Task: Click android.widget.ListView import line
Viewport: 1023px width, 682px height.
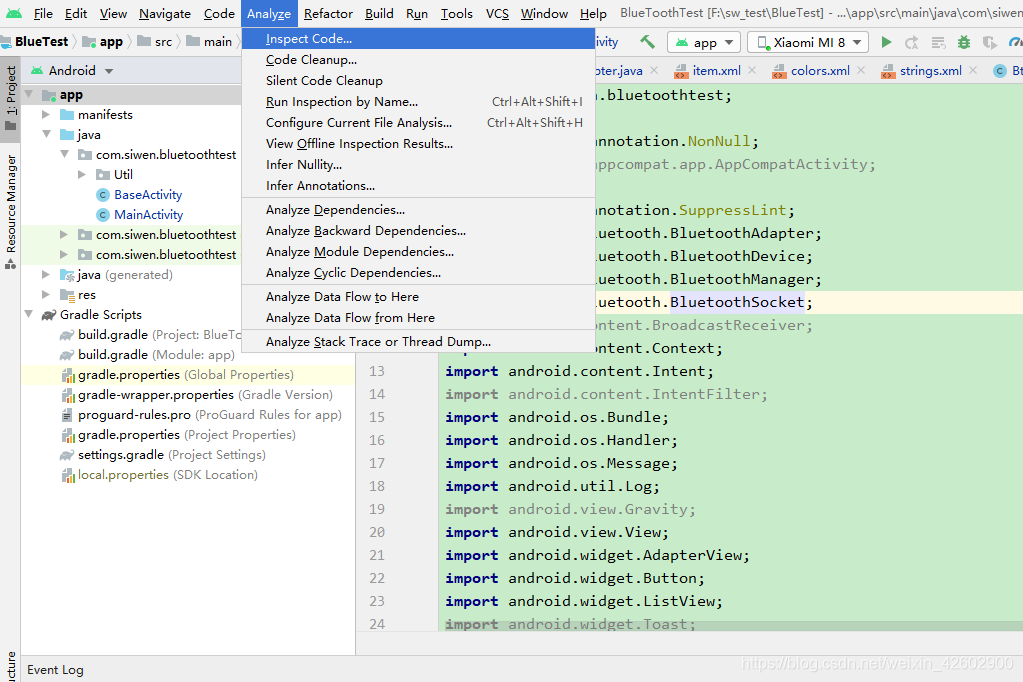Action: click(x=584, y=602)
